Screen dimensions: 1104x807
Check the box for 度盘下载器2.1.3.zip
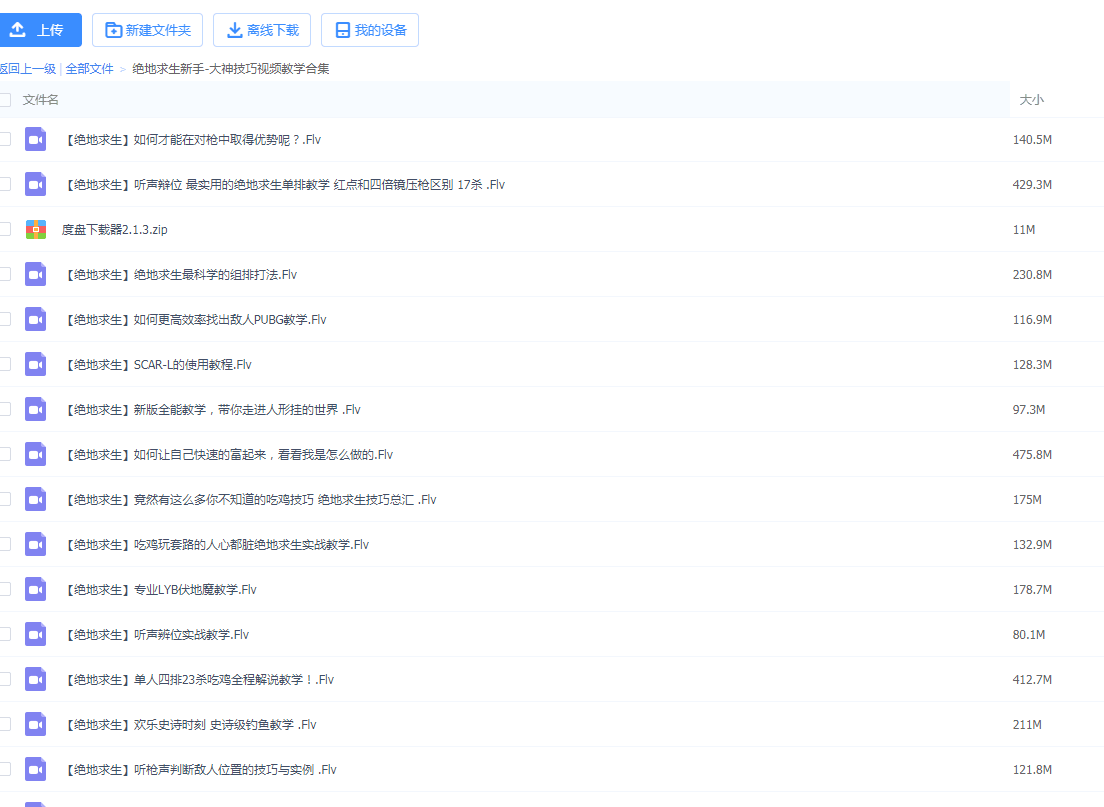pos(5,229)
